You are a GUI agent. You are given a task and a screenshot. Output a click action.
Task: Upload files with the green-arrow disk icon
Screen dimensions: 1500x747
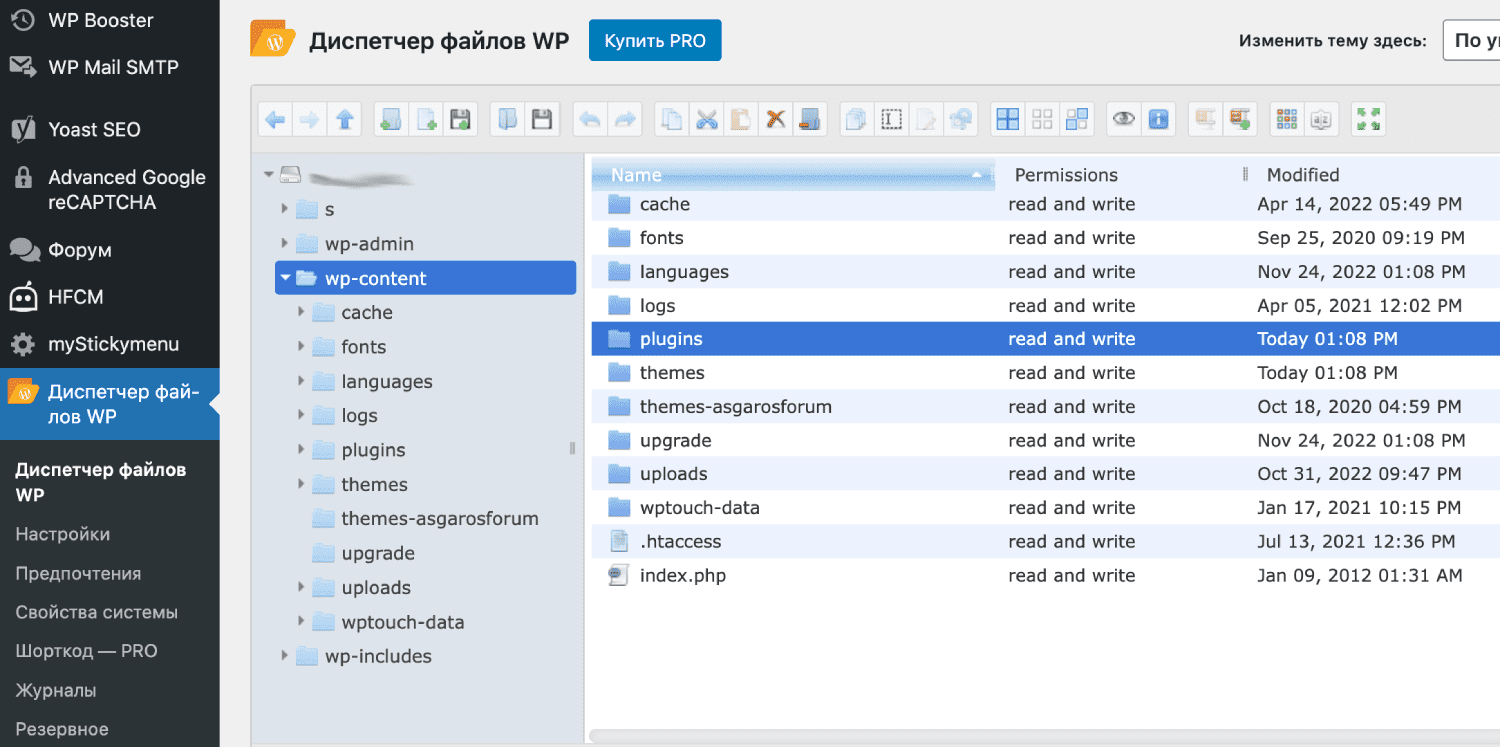461,120
